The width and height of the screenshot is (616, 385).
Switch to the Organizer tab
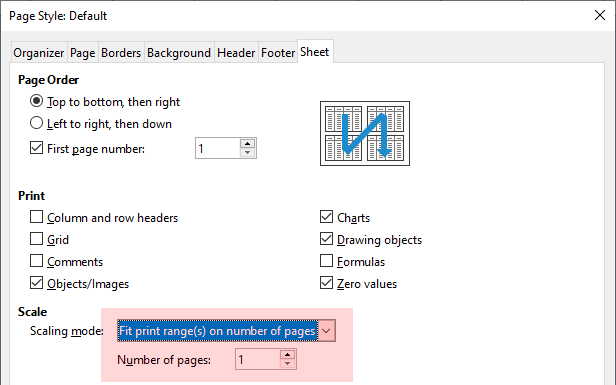38,53
